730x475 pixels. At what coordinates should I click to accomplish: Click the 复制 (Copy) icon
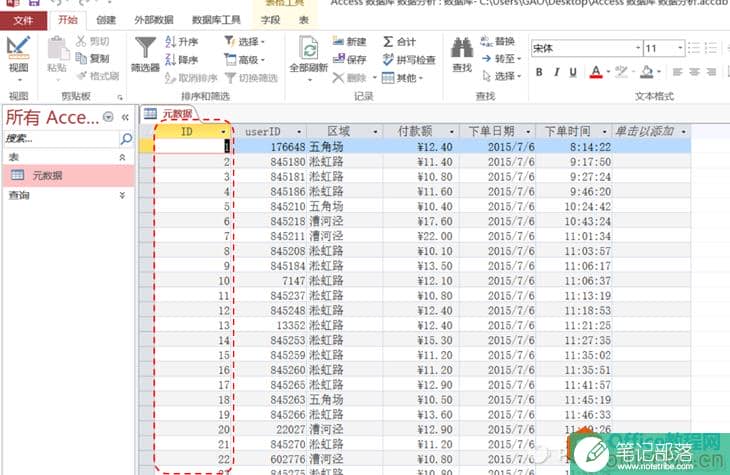(x=81, y=58)
